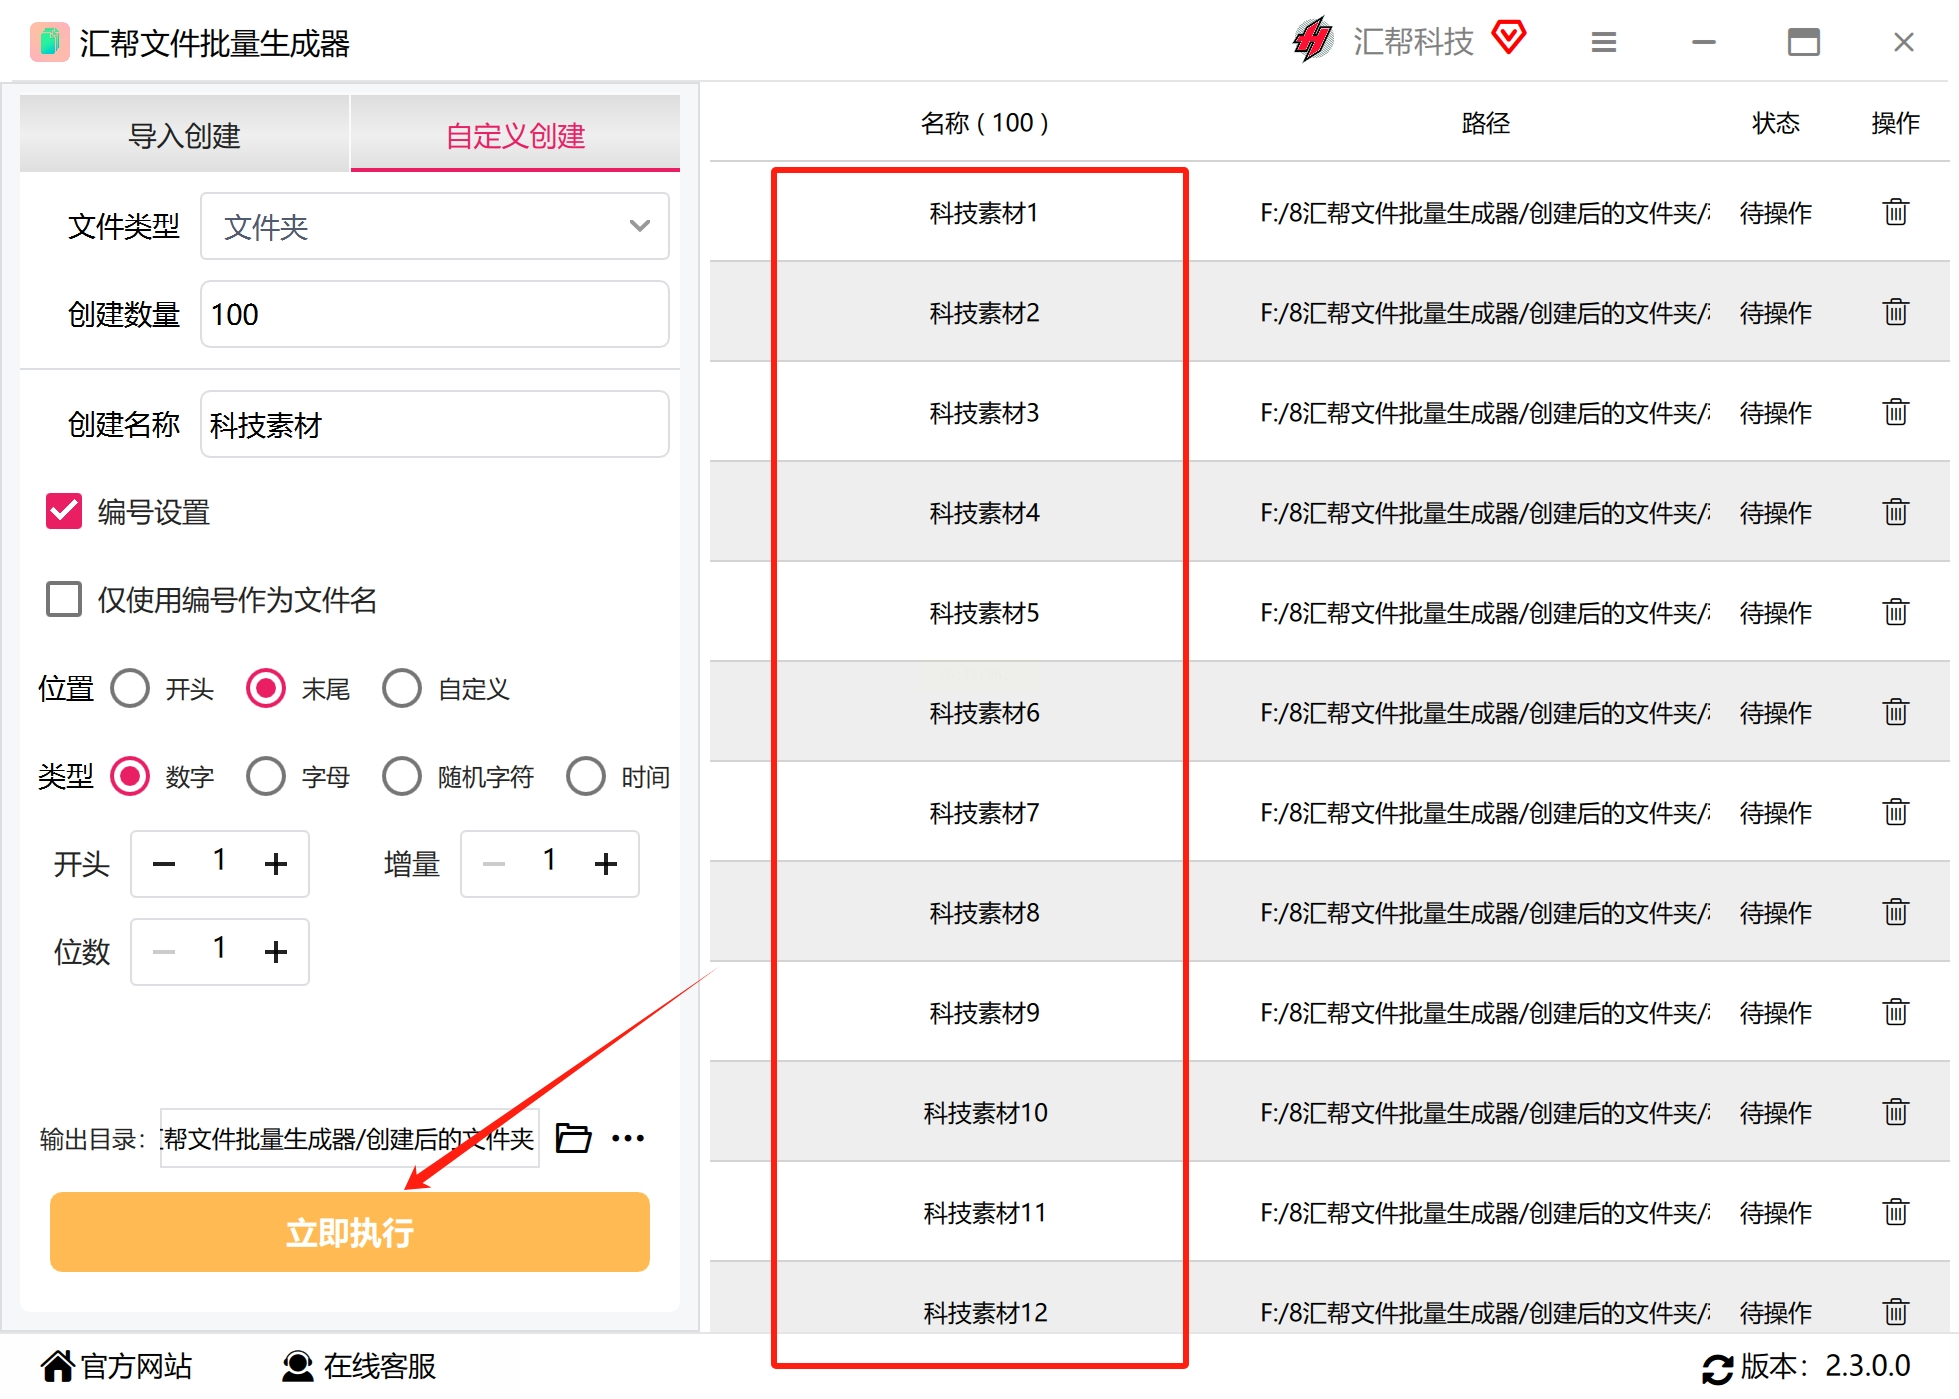Switch to the 导入创建 tab
This screenshot has height=1399, width=1959.
click(185, 135)
